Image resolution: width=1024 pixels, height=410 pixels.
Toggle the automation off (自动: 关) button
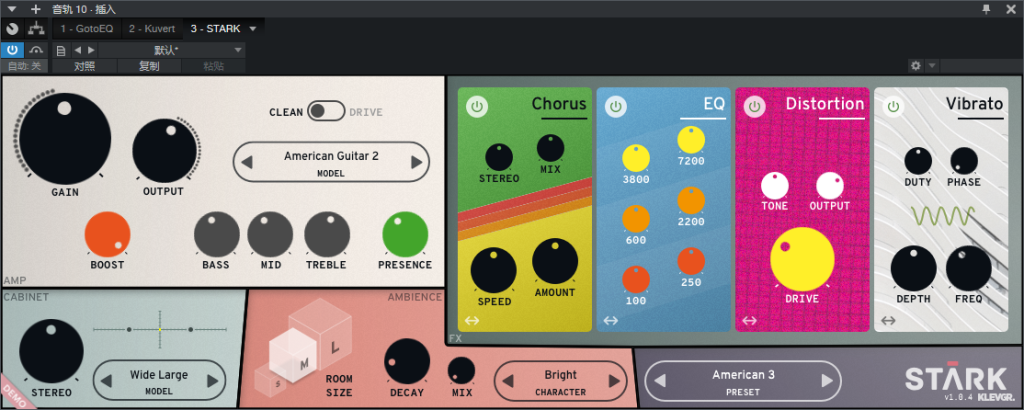[24, 66]
